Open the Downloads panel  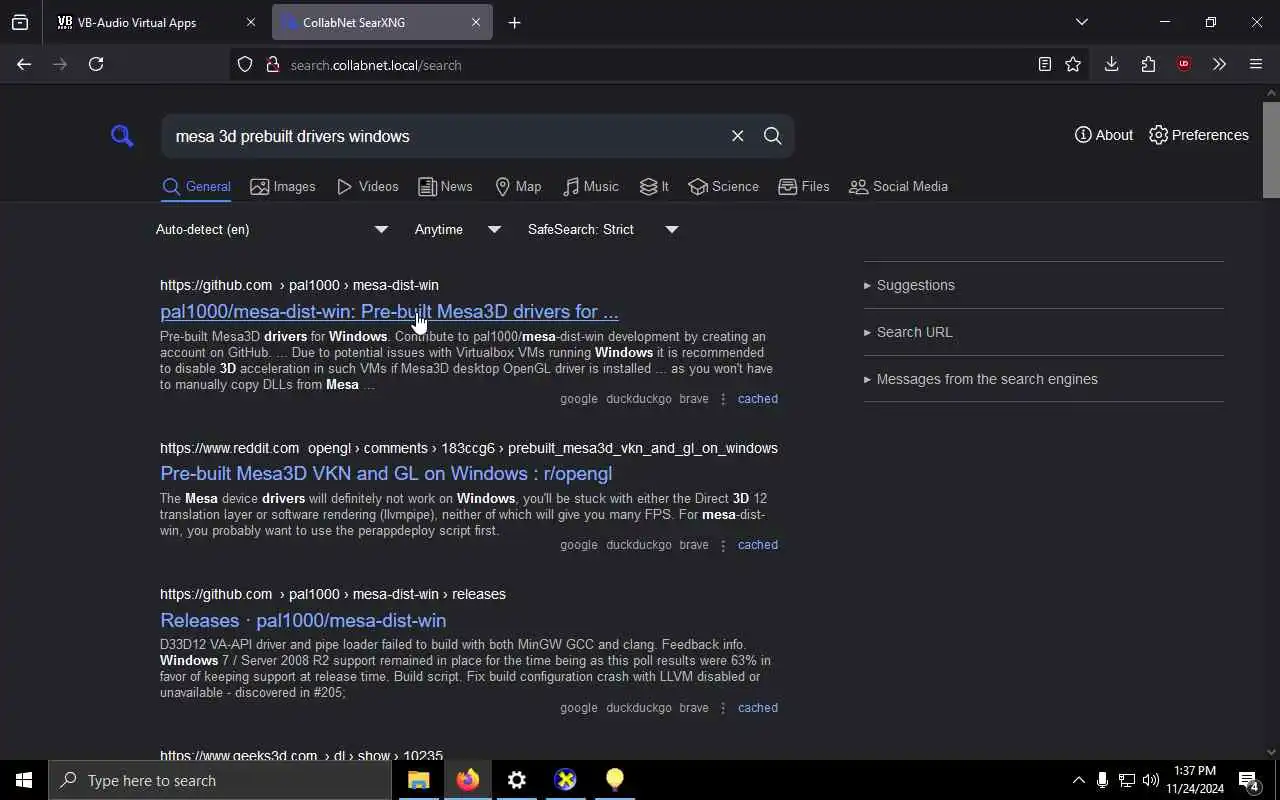1111,64
